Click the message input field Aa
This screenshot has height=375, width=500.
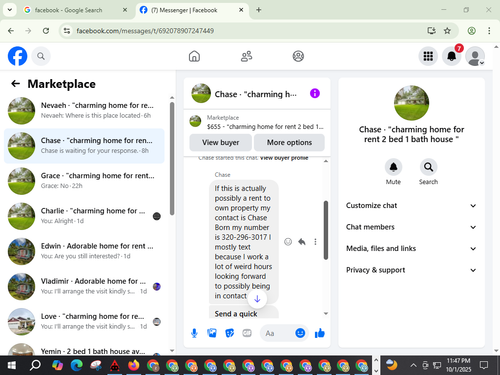pyautogui.click(x=277, y=333)
